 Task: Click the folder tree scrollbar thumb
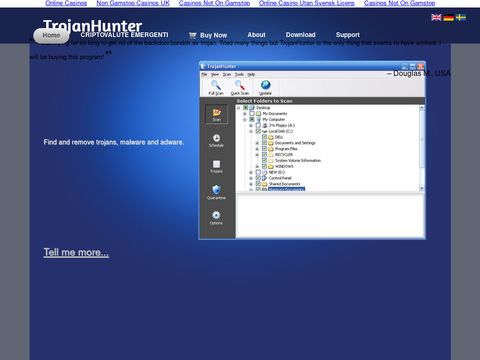point(422,139)
